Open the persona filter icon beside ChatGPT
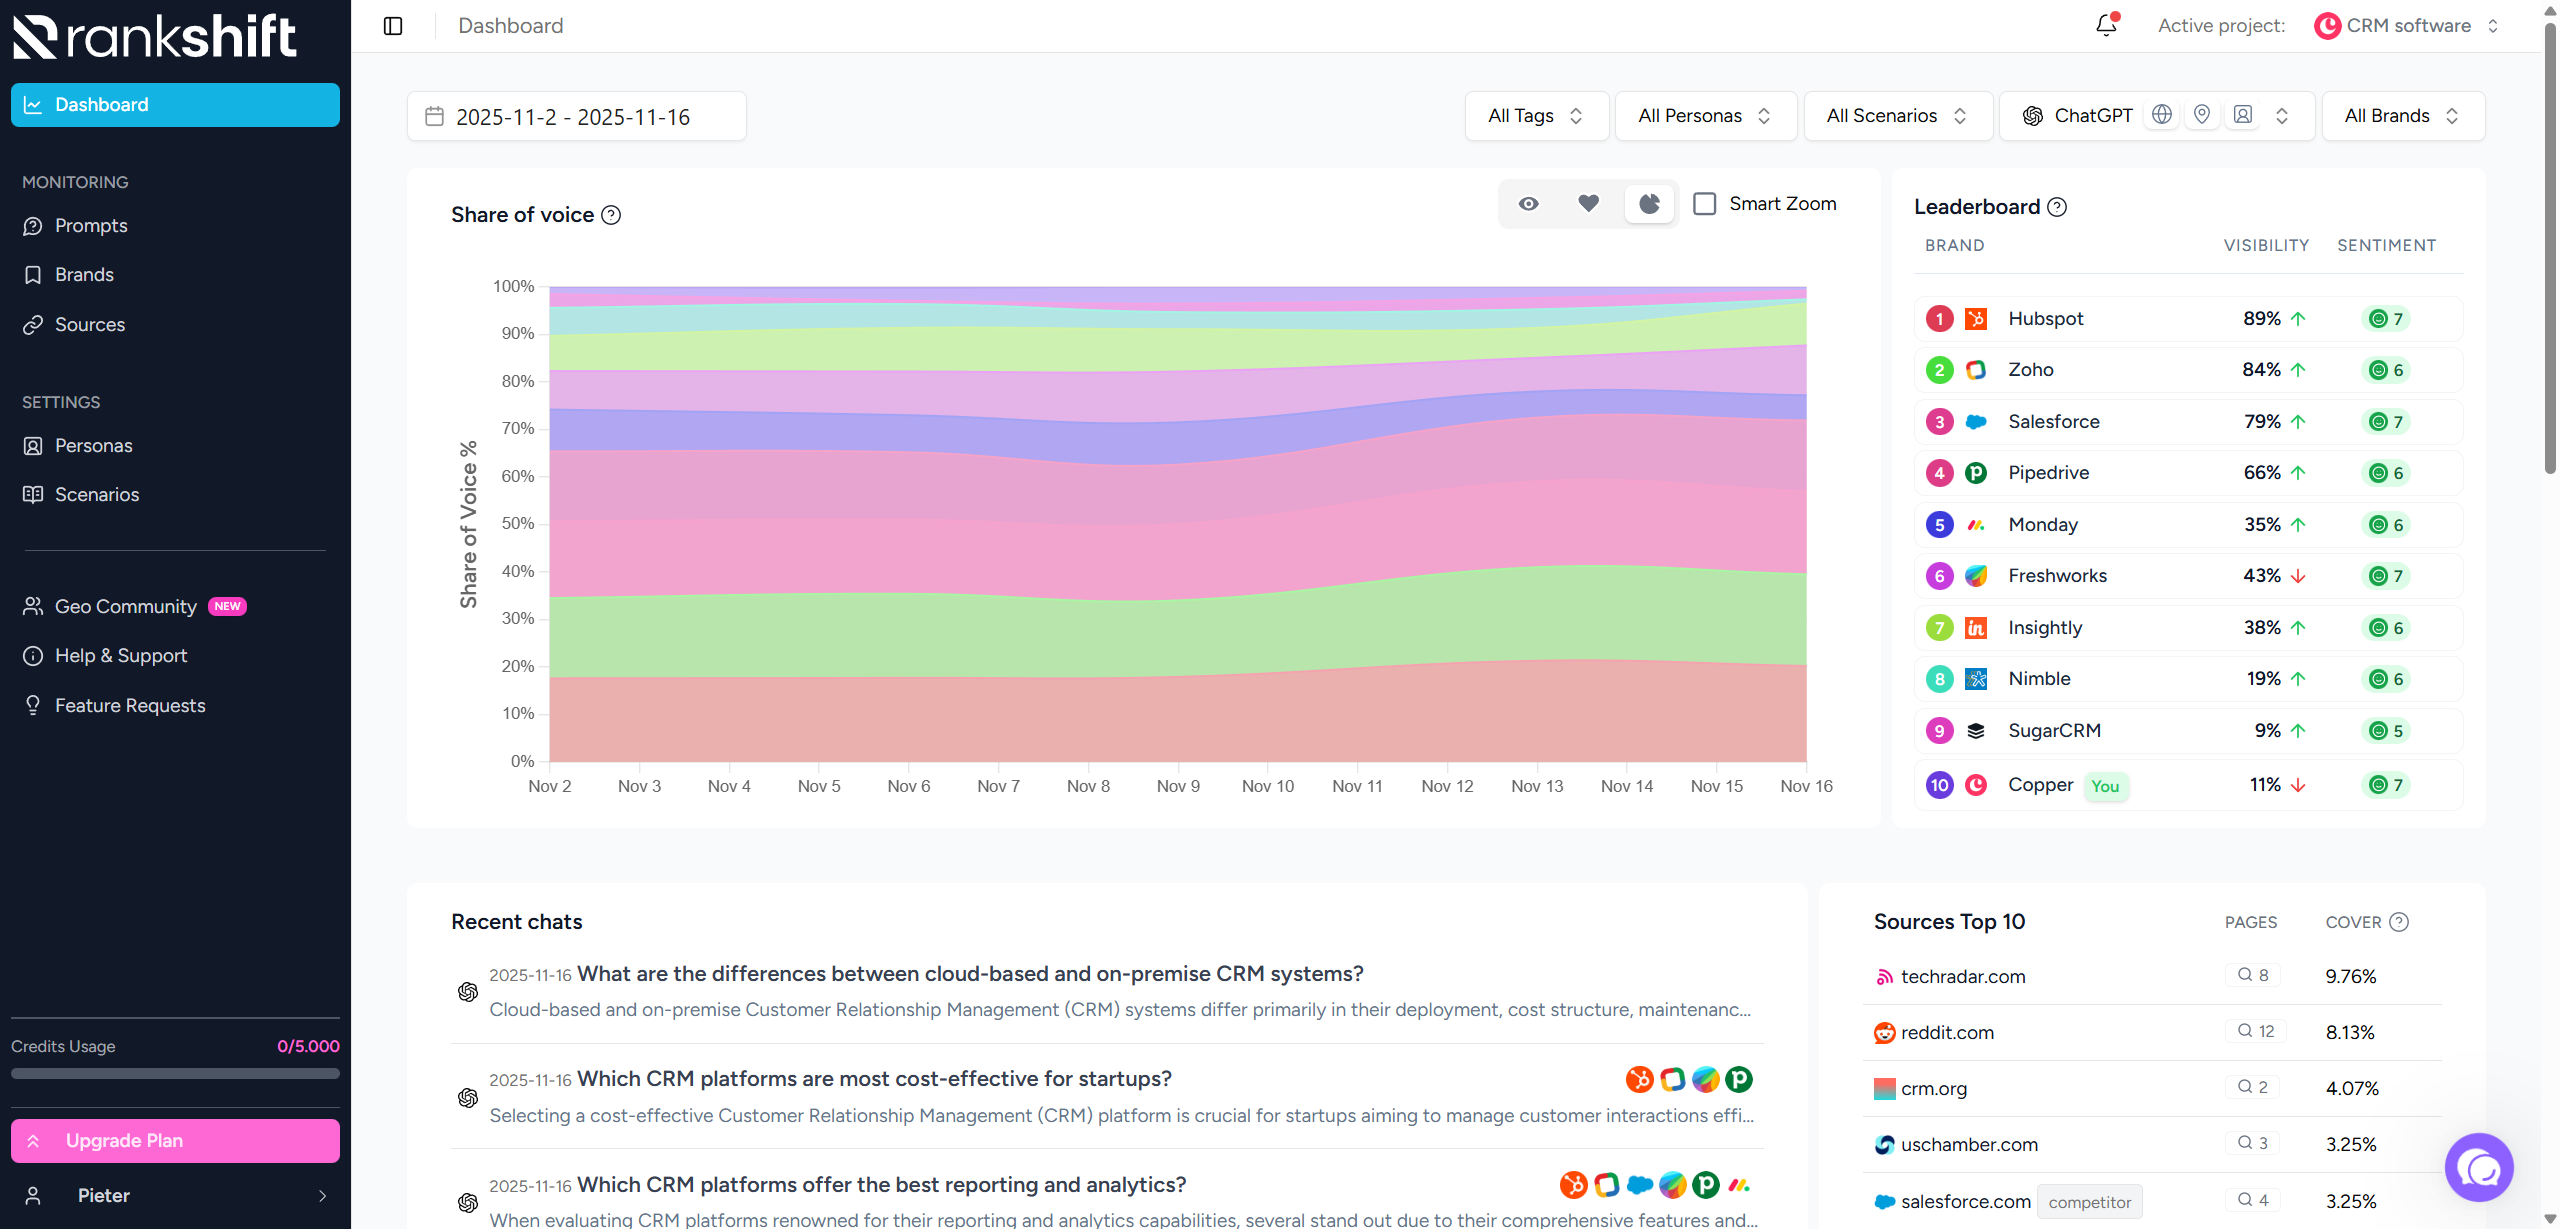 (x=2242, y=114)
